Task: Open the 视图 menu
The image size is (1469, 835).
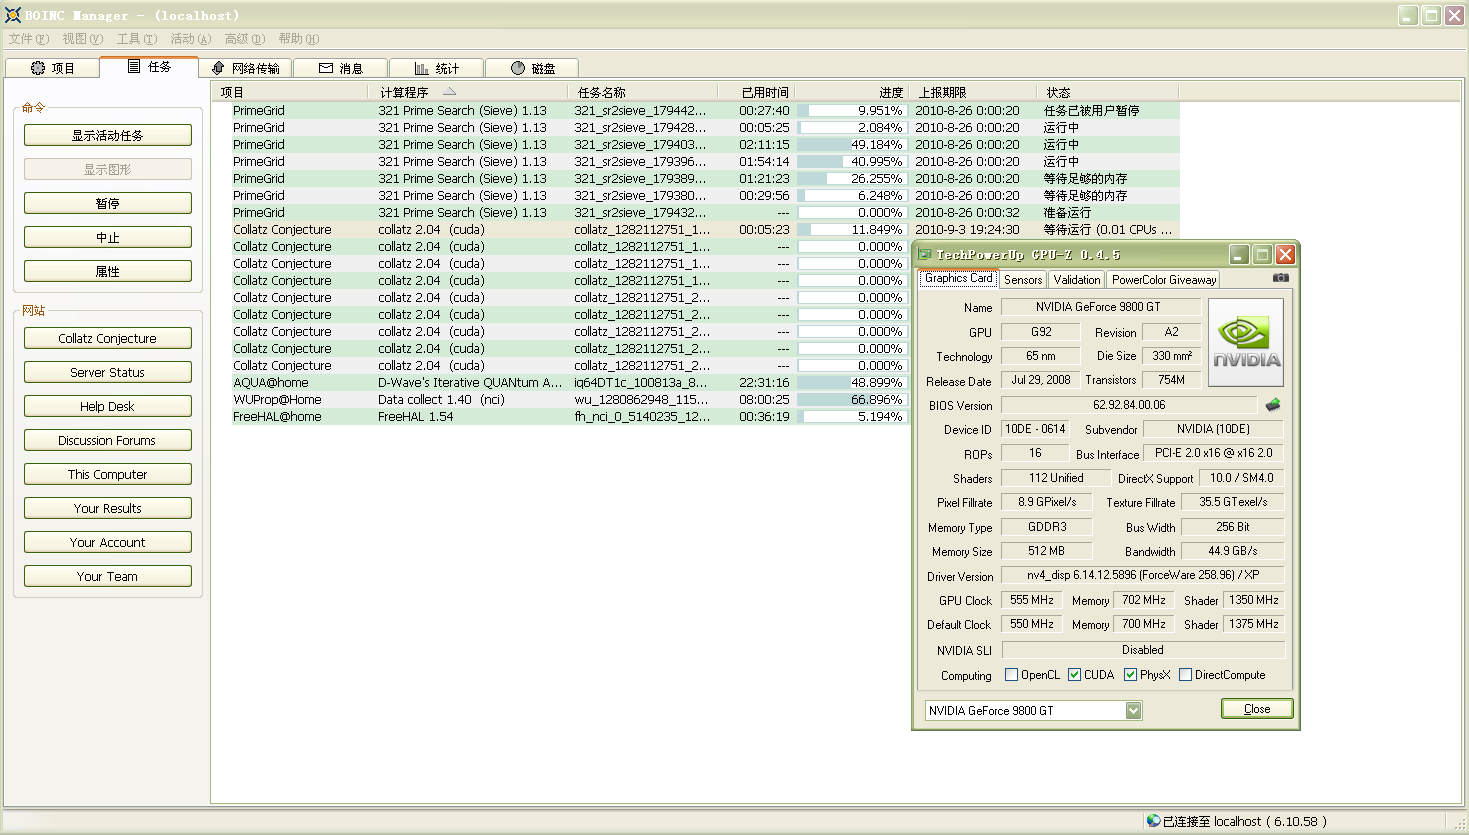Action: click(82, 39)
